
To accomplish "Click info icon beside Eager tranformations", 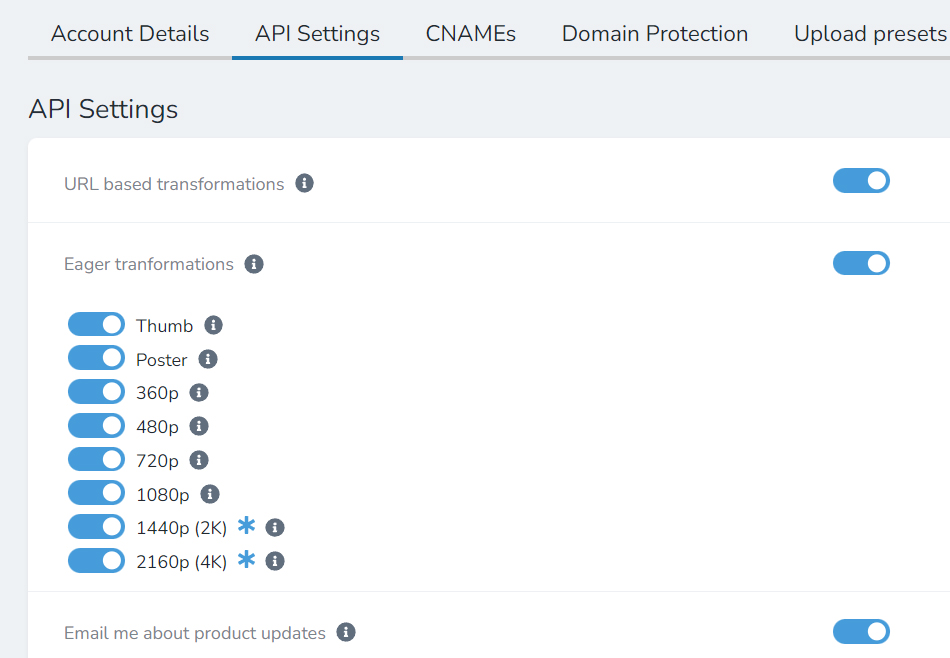I will click(x=254, y=264).
